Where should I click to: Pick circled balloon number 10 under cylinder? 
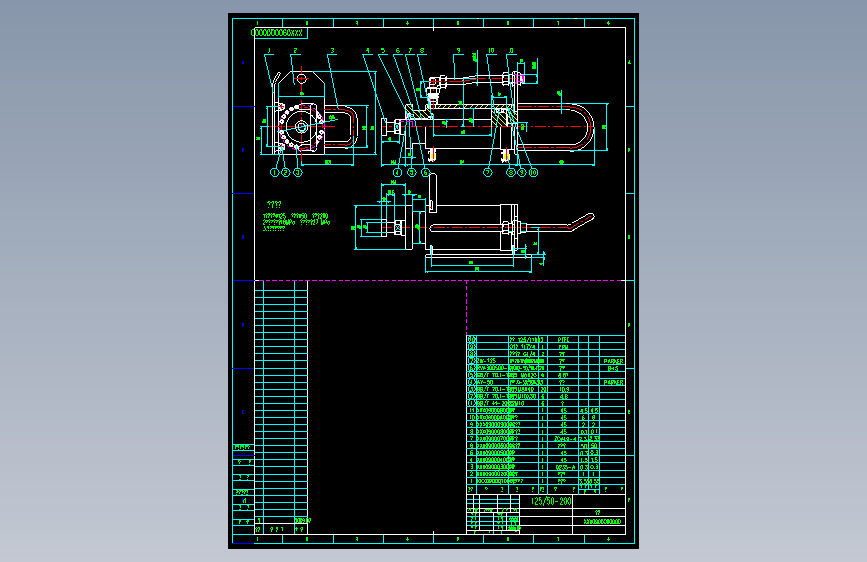533,173
